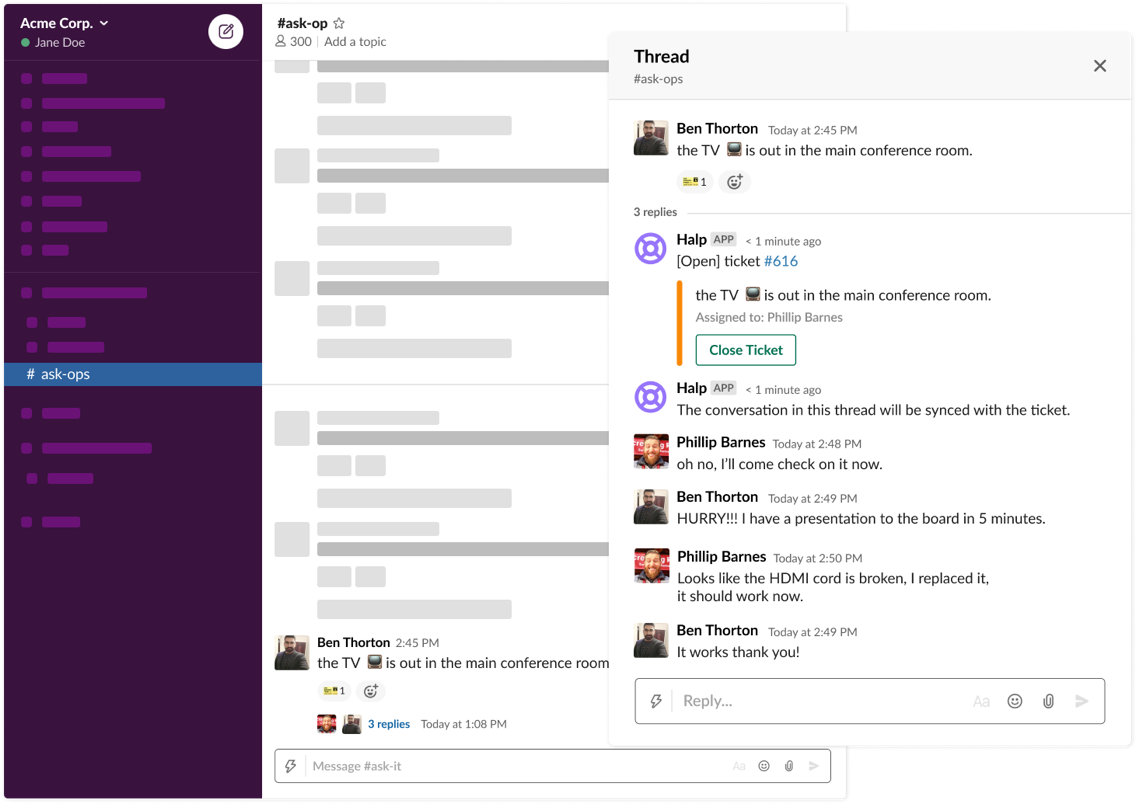
Task: Click Phillip Barnes' reply avatar beside 3 replies
Action: click(327, 724)
